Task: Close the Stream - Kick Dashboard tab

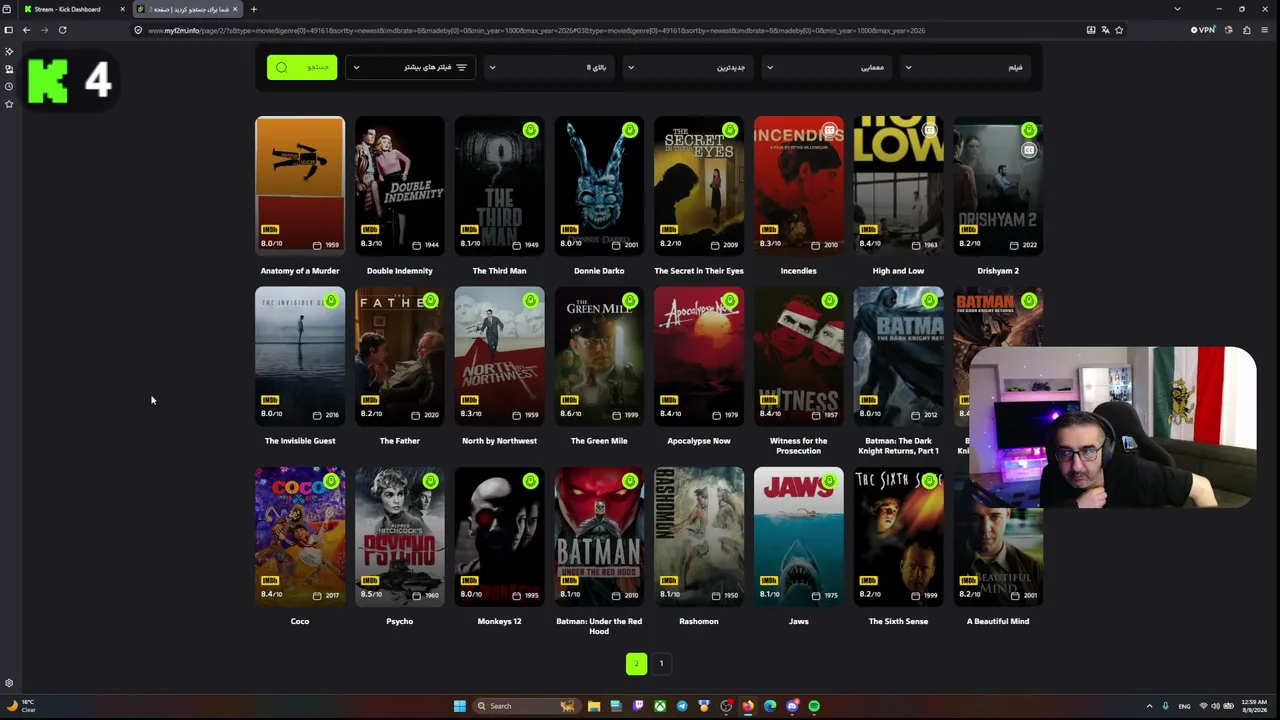Action: tap(122, 9)
